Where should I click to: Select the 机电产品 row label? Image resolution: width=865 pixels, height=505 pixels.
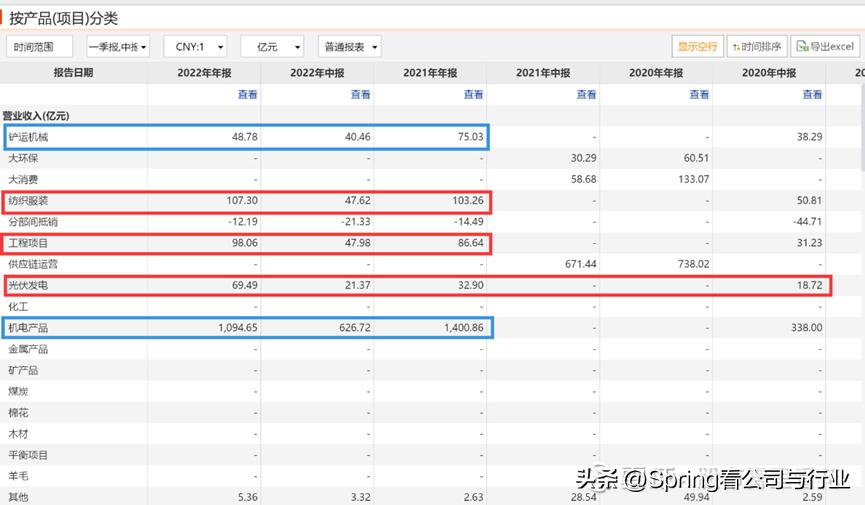click(28, 328)
